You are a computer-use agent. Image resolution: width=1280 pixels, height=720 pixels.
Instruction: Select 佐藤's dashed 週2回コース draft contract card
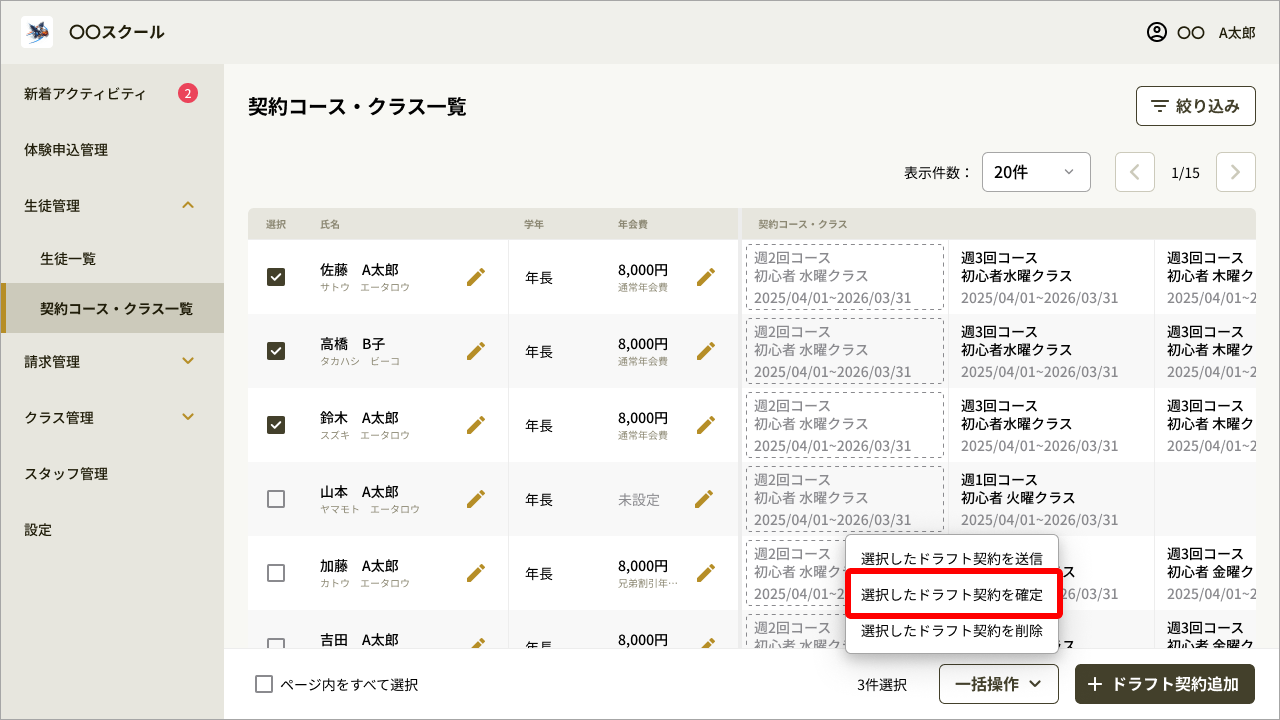[x=845, y=275]
